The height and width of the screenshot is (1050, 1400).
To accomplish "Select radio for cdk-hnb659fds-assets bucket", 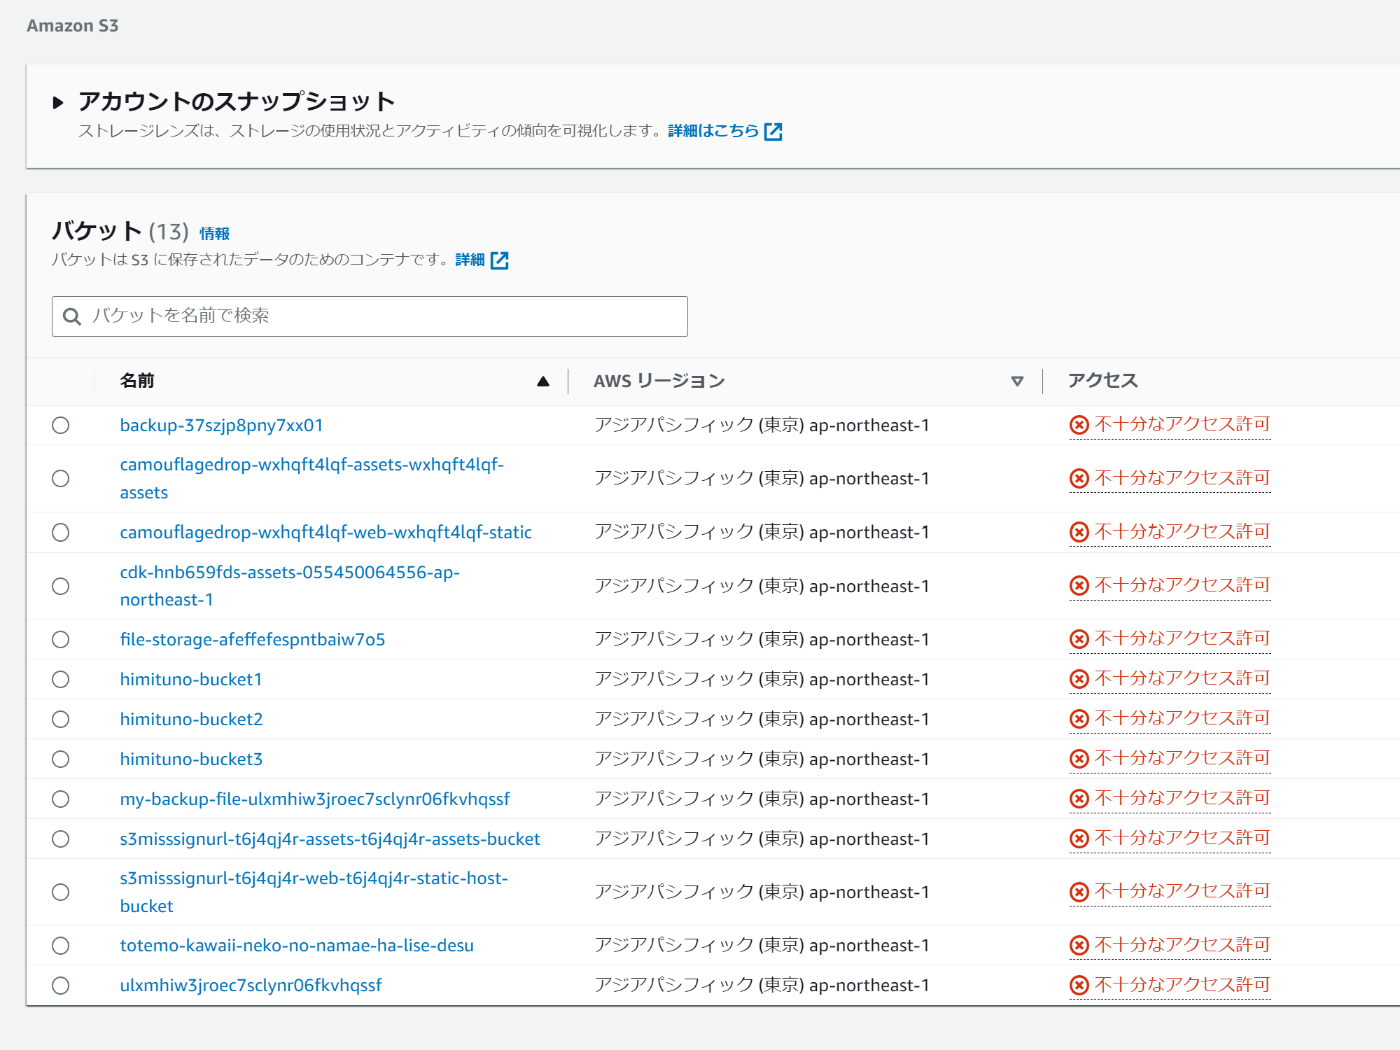I will point(61,586).
